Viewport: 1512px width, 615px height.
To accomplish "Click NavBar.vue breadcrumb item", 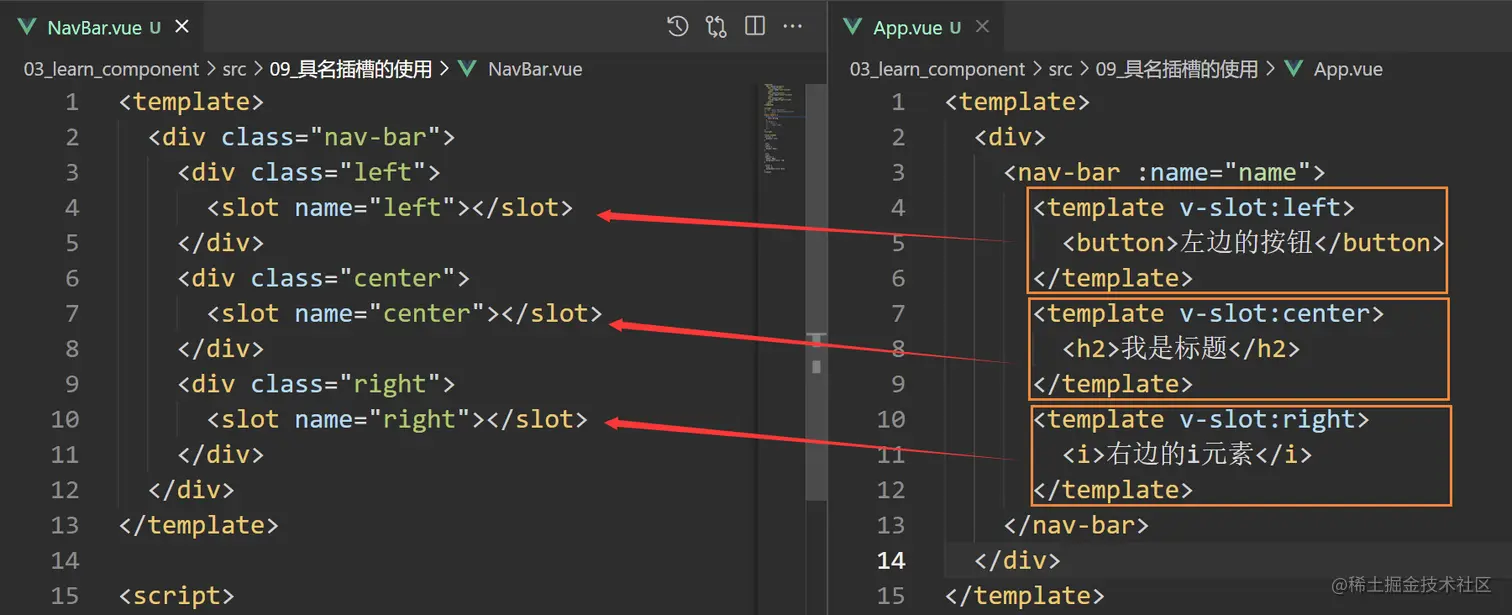I will coord(535,69).
